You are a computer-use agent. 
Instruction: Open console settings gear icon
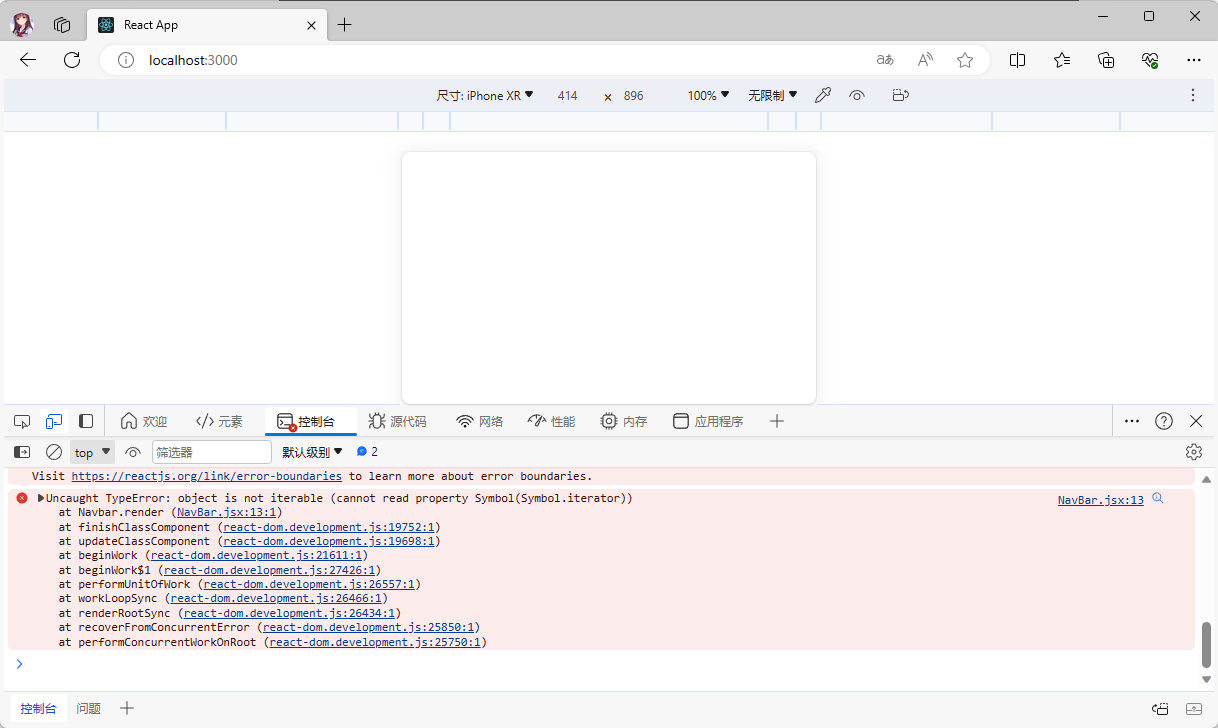pyautogui.click(x=1193, y=452)
